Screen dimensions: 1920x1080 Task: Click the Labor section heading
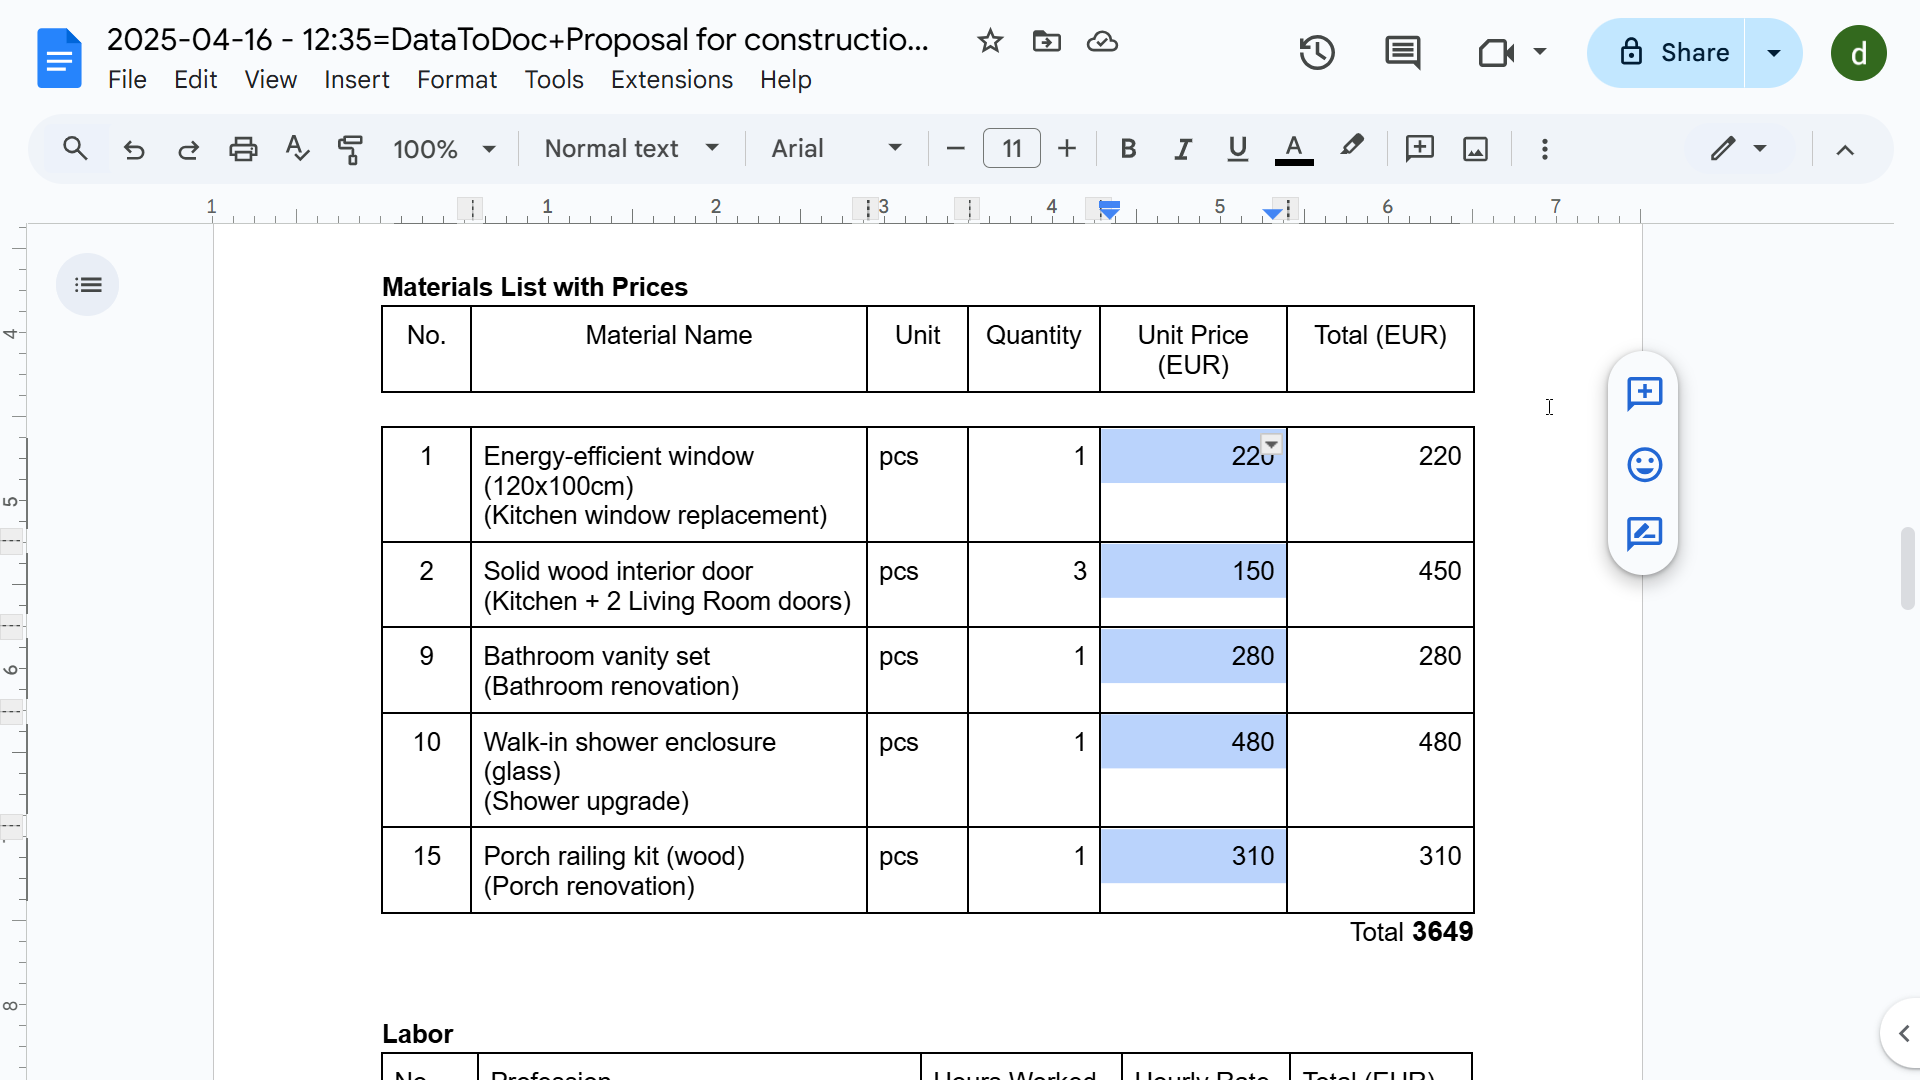tap(417, 1034)
